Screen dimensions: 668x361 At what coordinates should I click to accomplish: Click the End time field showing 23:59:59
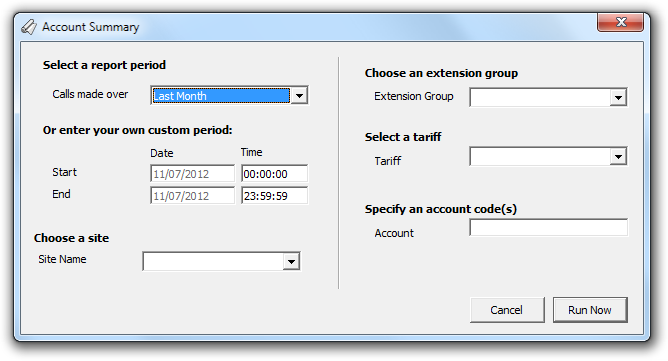pyautogui.click(x=274, y=196)
